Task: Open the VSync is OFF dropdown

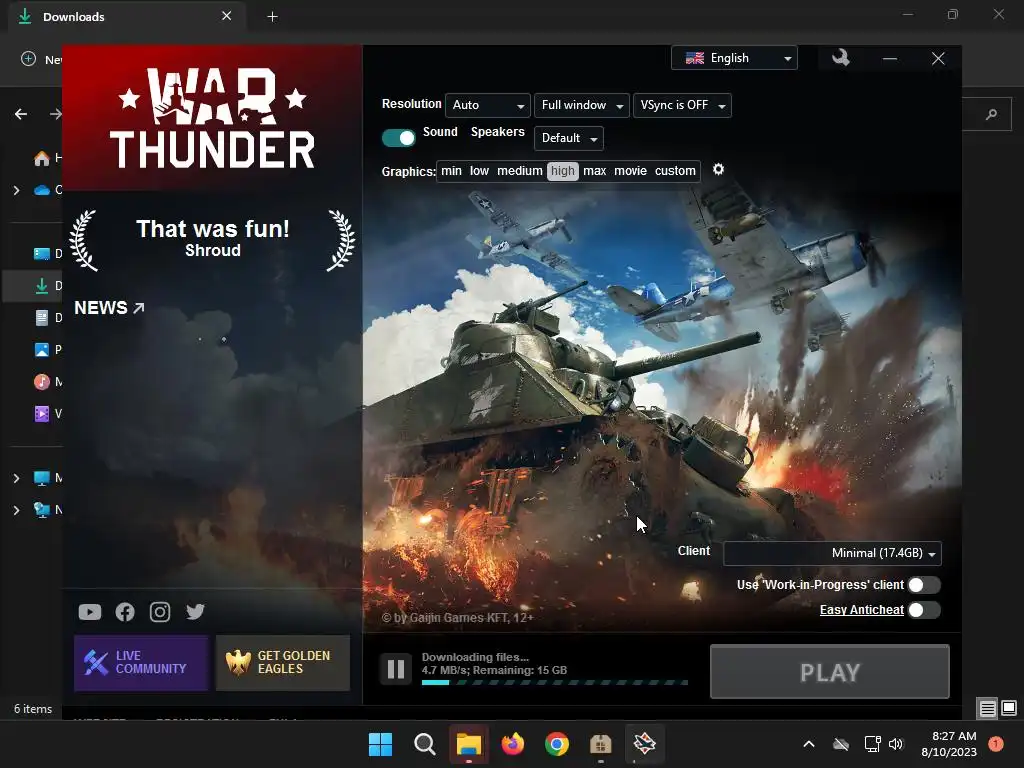Action: click(682, 105)
